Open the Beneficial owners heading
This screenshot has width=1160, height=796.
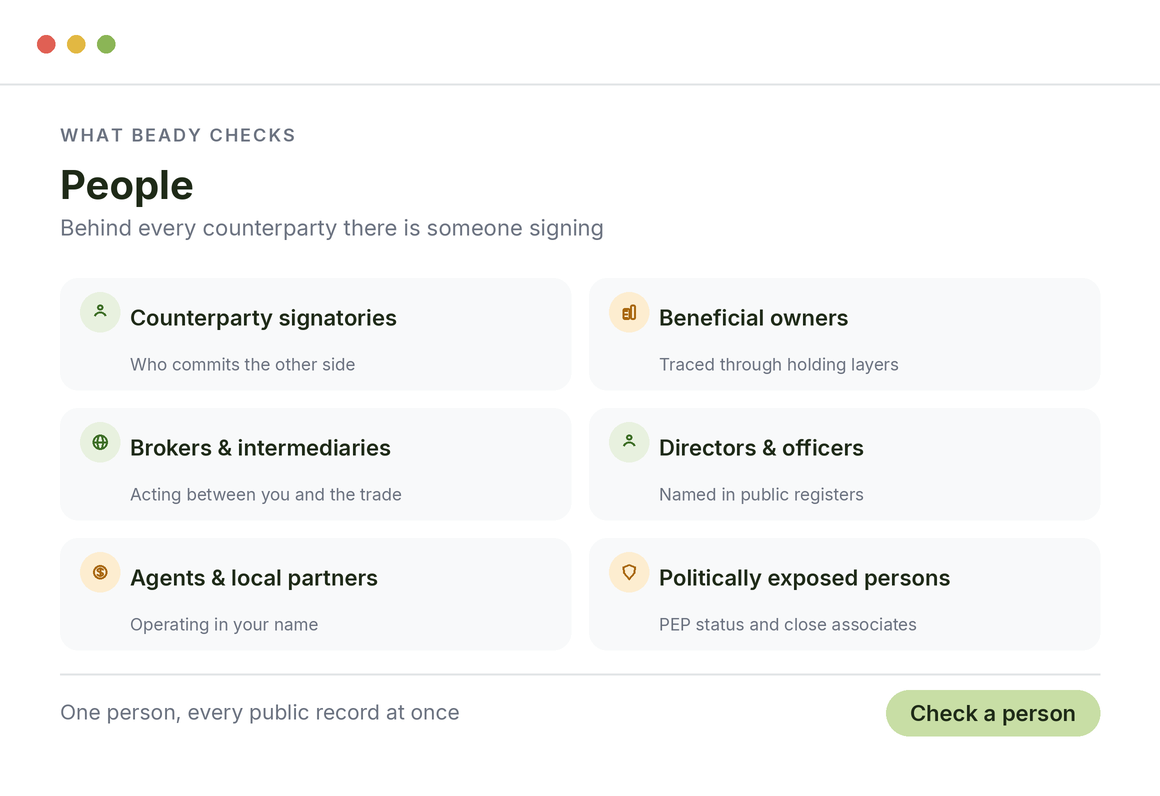point(753,318)
